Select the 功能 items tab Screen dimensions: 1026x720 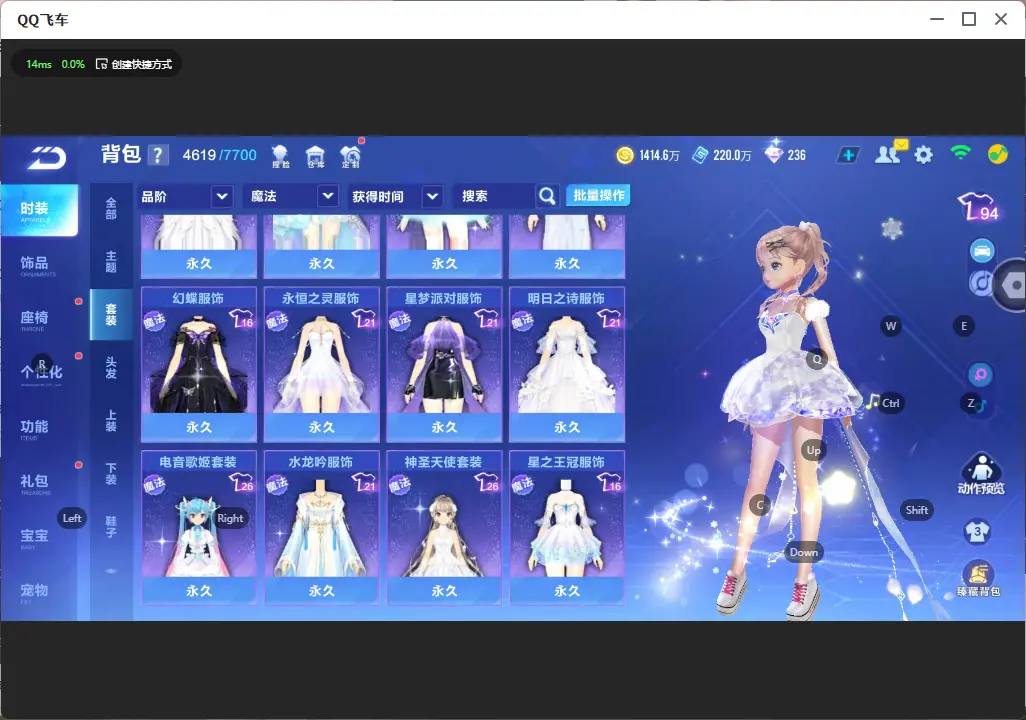pyautogui.click(x=39, y=428)
